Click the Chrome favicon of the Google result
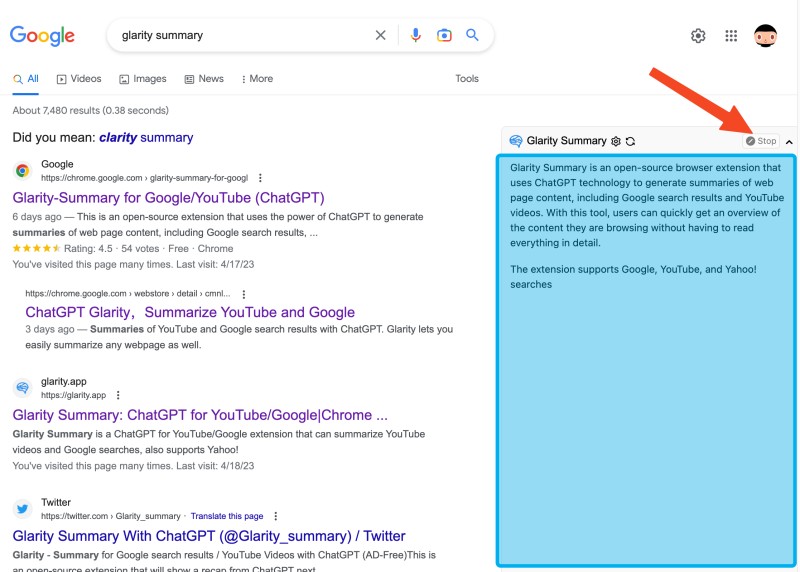Viewport: 800px width, 572px height. tap(22, 170)
